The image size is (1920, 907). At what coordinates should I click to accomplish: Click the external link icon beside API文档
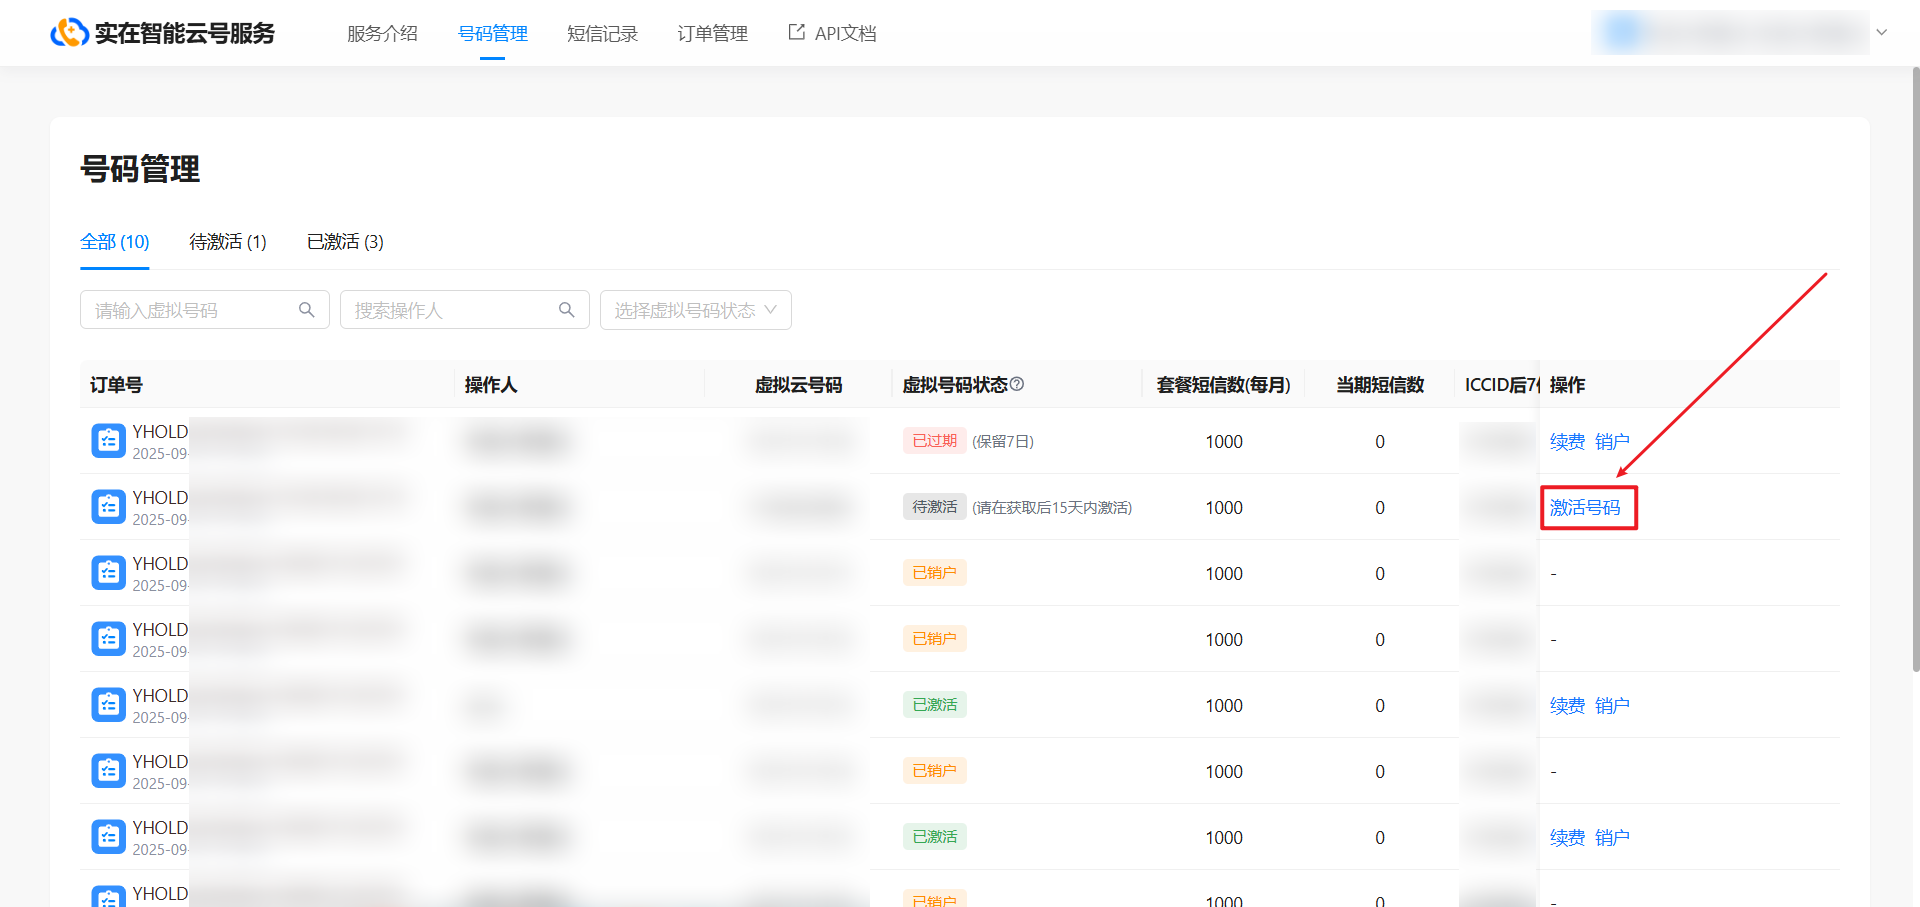(x=796, y=32)
